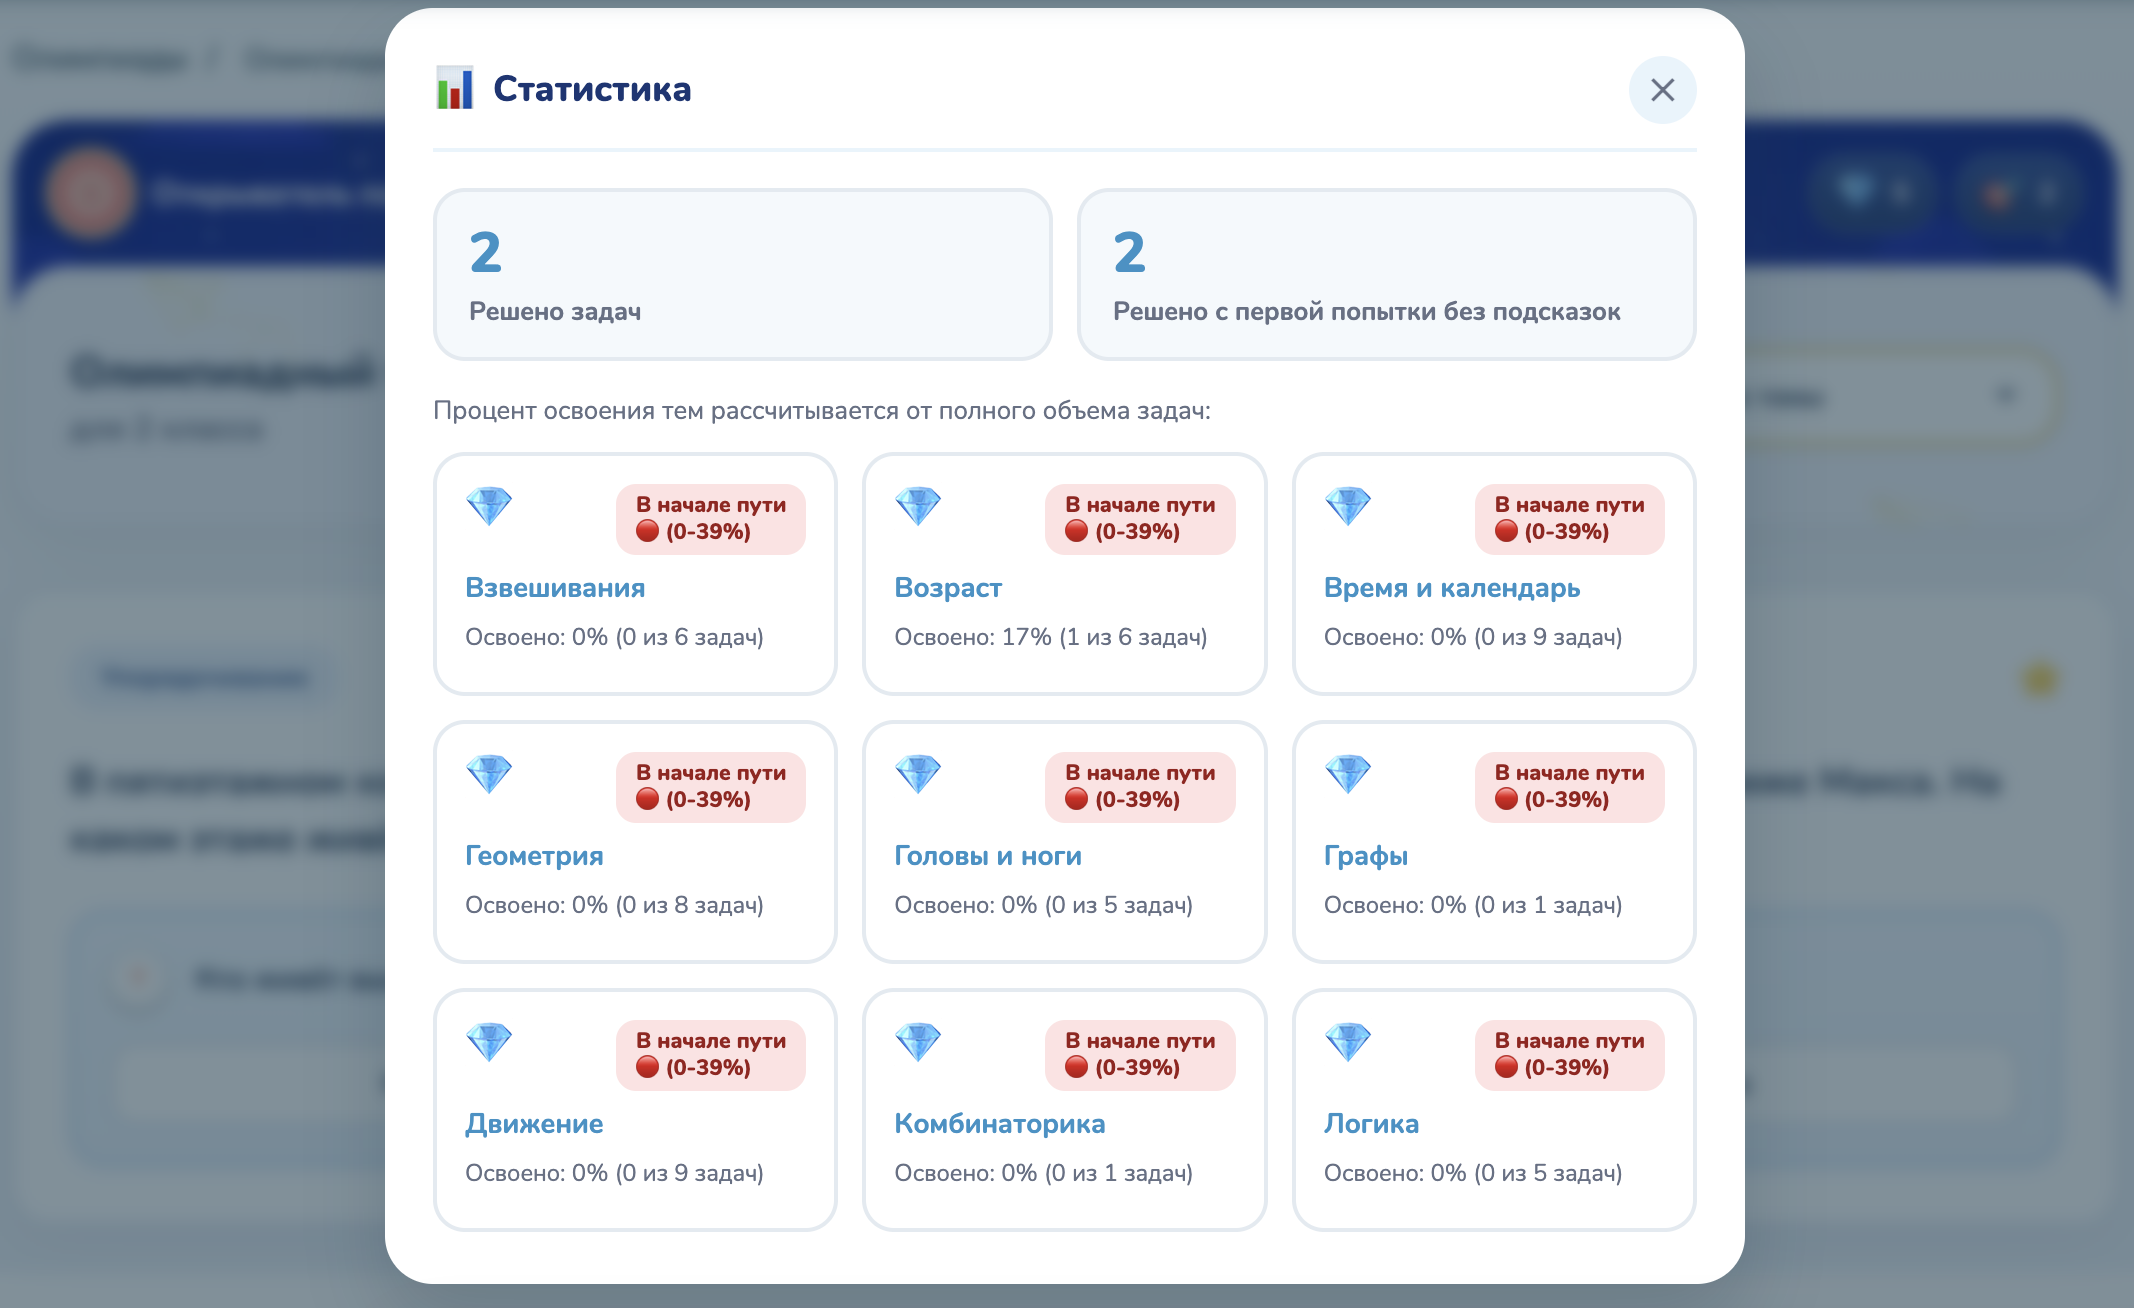Click В начале пути badge on Головы и ноги
The height and width of the screenshot is (1308, 2134).
click(1140, 787)
